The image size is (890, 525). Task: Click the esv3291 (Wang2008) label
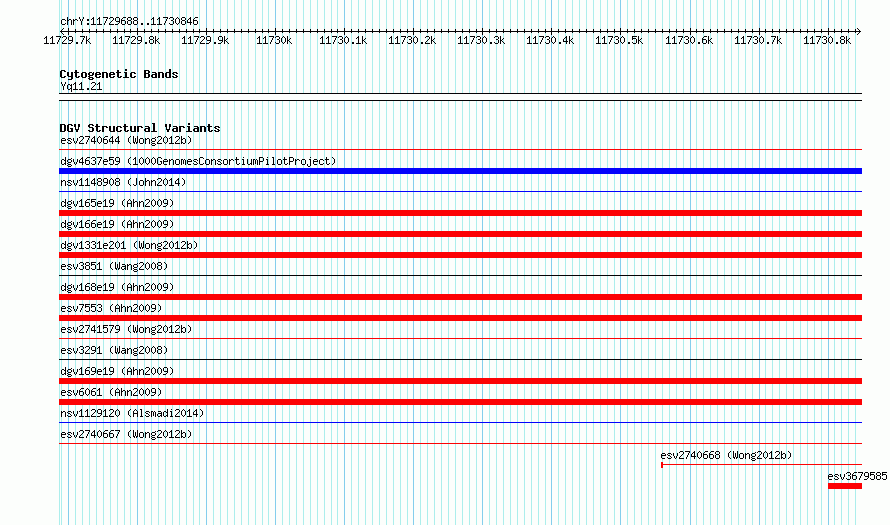coord(114,350)
